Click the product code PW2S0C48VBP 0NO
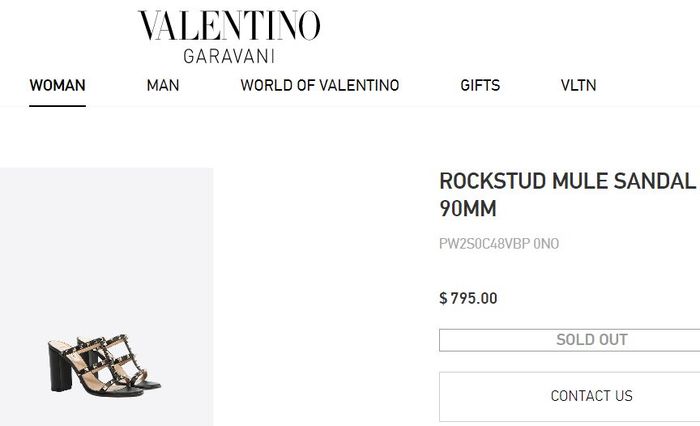 pyautogui.click(x=499, y=244)
